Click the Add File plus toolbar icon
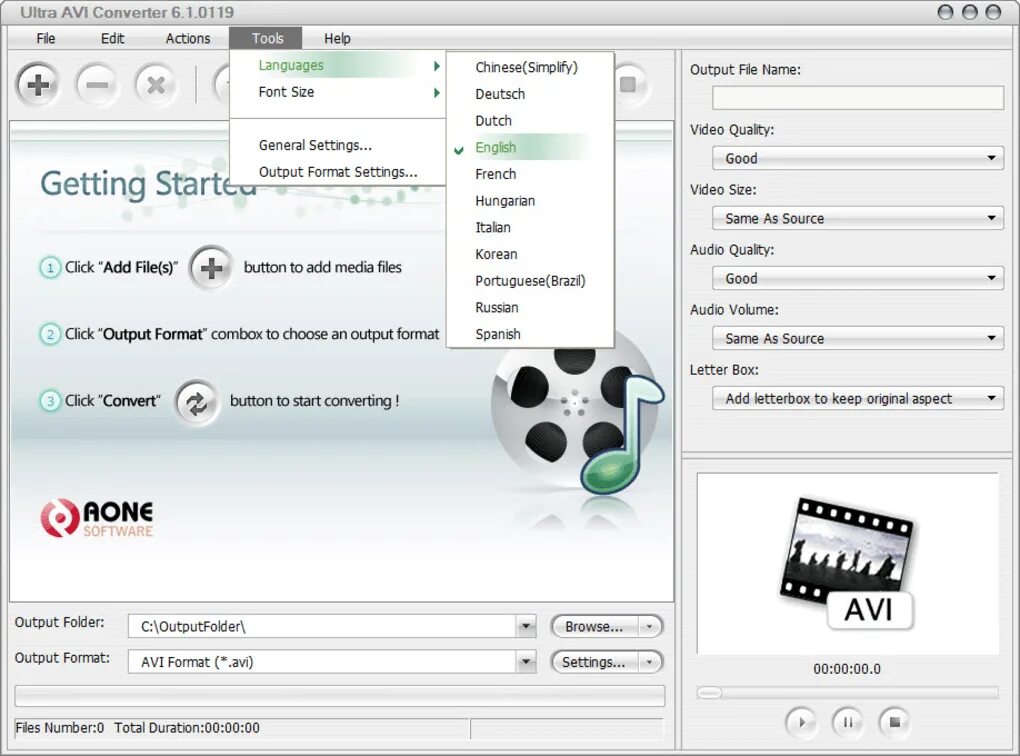 (x=38, y=85)
